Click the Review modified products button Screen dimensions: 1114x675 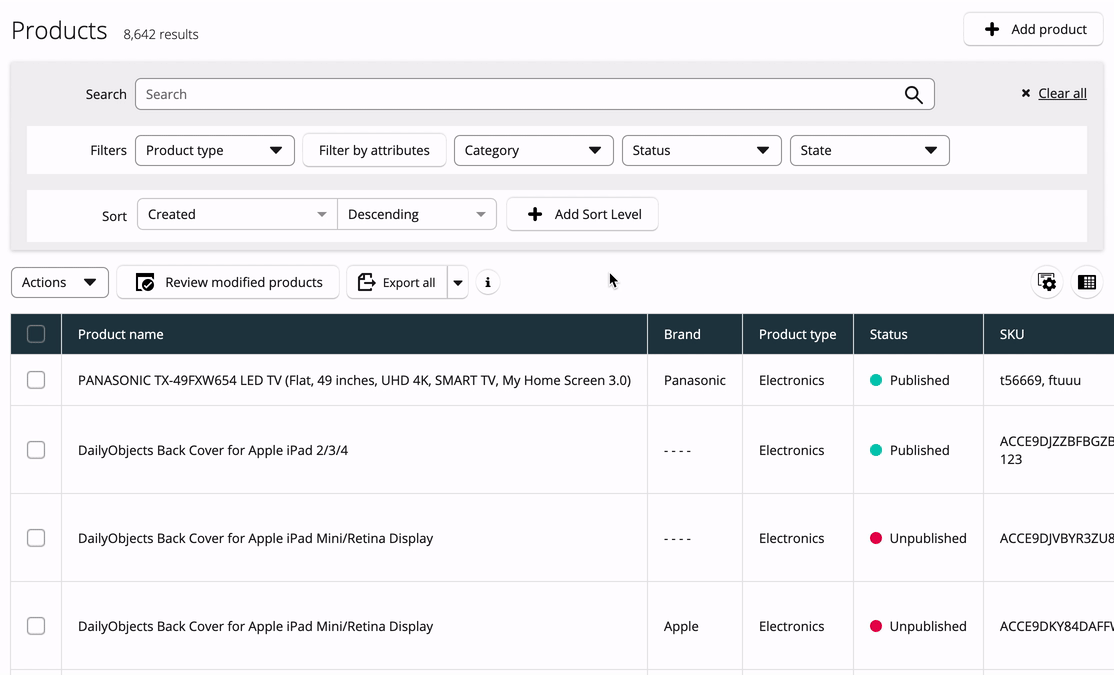click(228, 282)
